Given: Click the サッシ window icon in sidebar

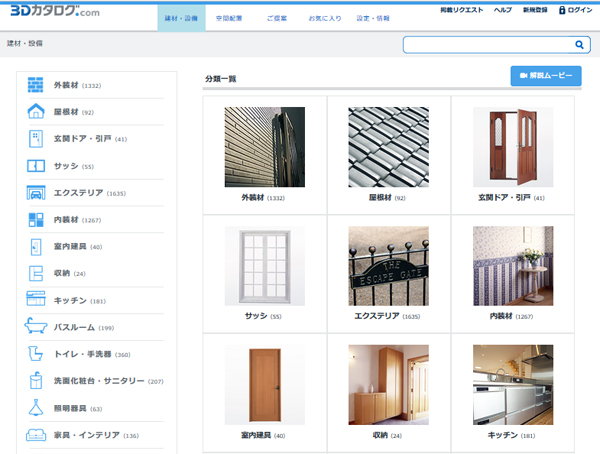Looking at the screenshot, I should [35, 166].
